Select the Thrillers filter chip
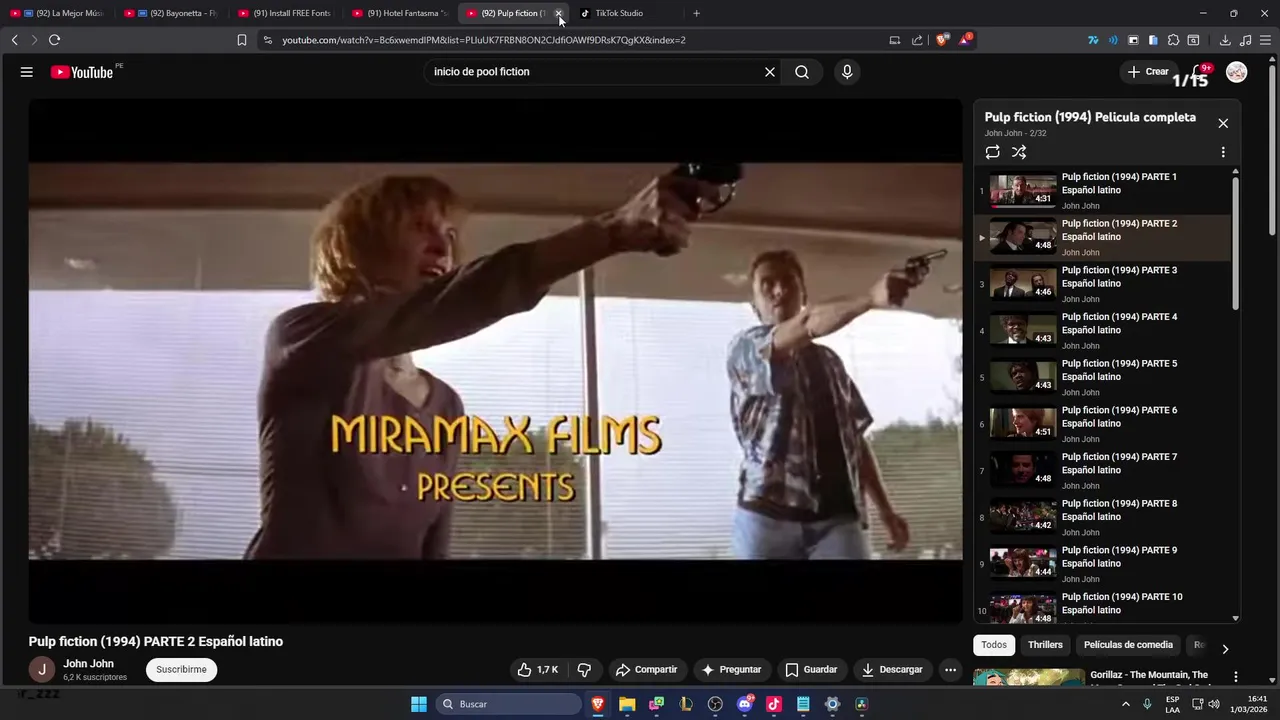This screenshot has height=720, width=1280. click(x=1045, y=645)
